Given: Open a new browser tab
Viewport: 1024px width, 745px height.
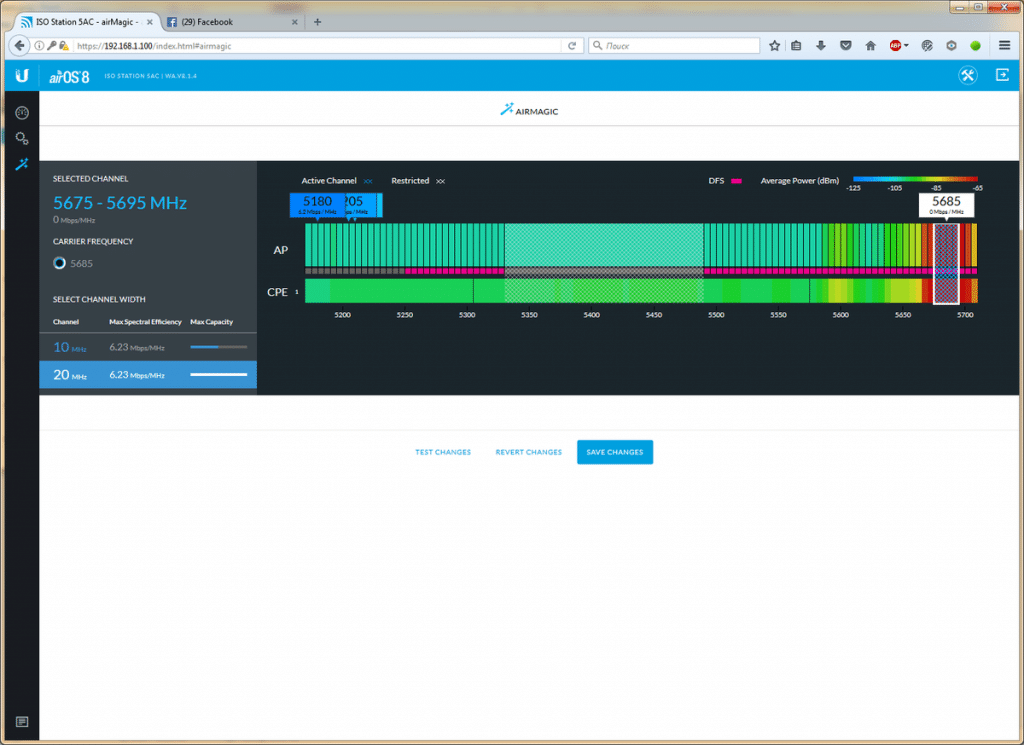Looking at the screenshot, I should pos(318,21).
